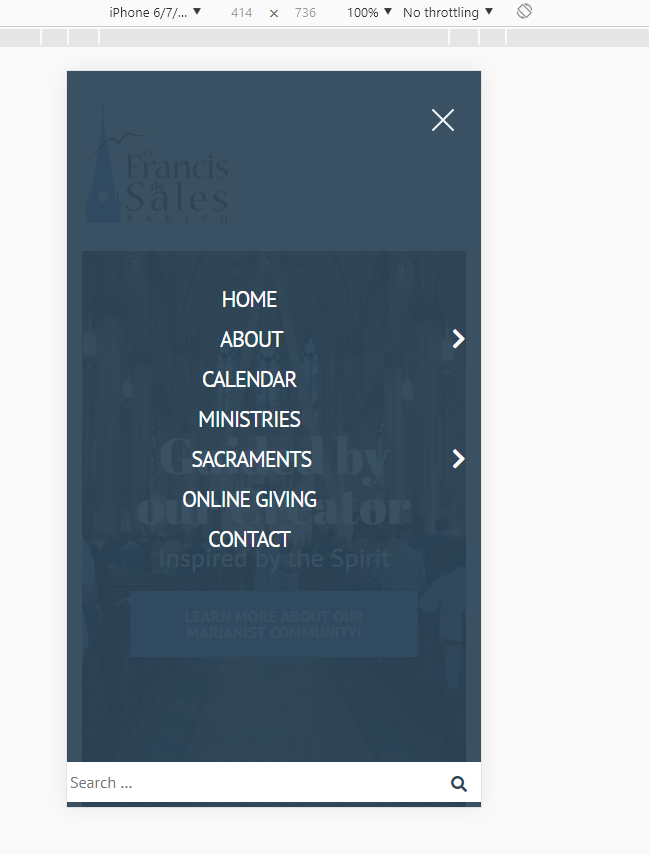
Task: Open the Contact menu link
Action: point(249,539)
